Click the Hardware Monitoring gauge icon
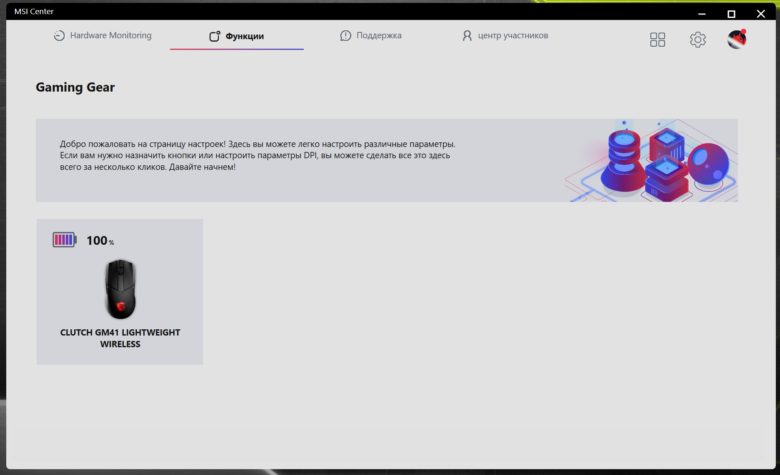Screen dimensions: 780x475 pyautogui.click(x=59, y=35)
